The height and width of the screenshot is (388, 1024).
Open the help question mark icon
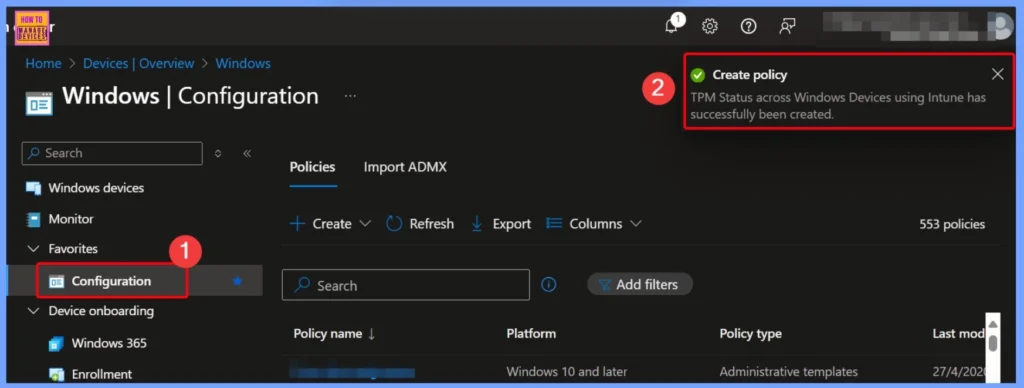[x=748, y=26]
